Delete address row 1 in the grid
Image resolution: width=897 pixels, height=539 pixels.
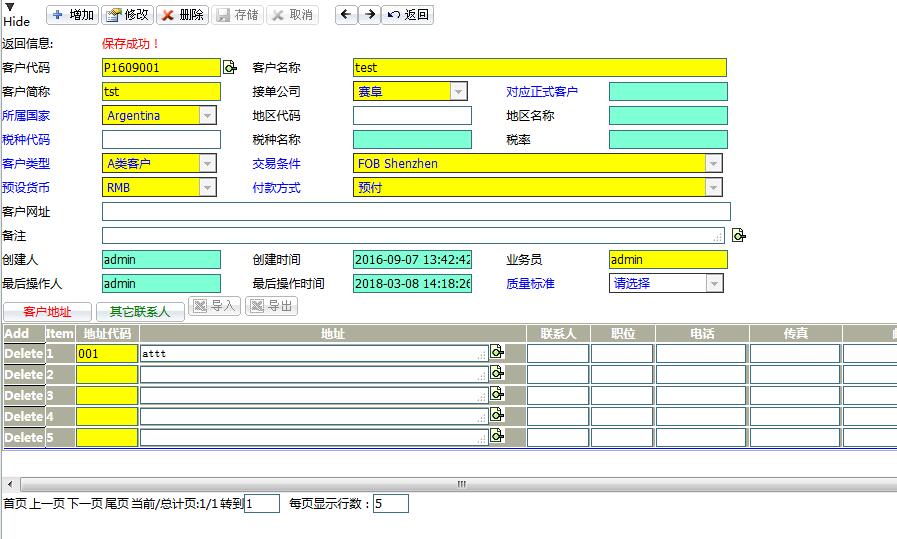pos(23,353)
